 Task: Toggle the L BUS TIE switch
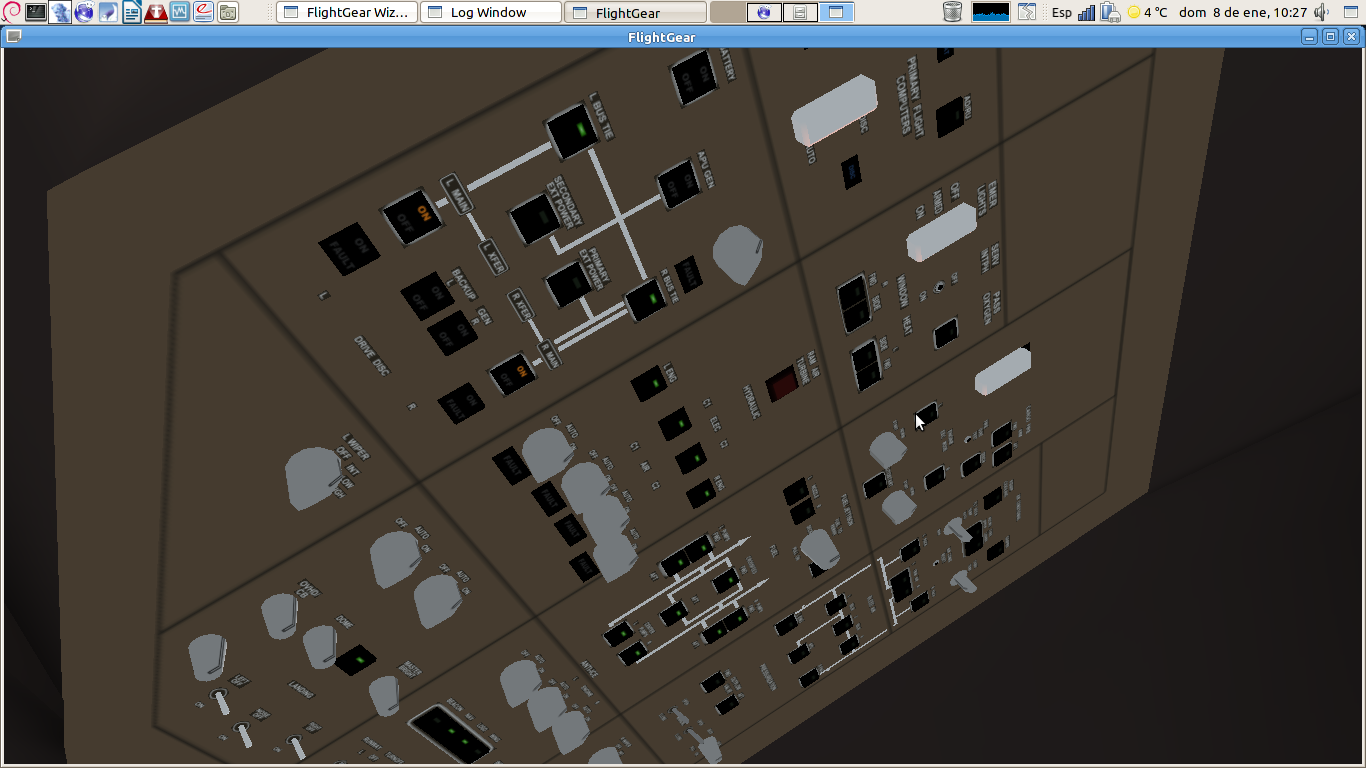[572, 131]
